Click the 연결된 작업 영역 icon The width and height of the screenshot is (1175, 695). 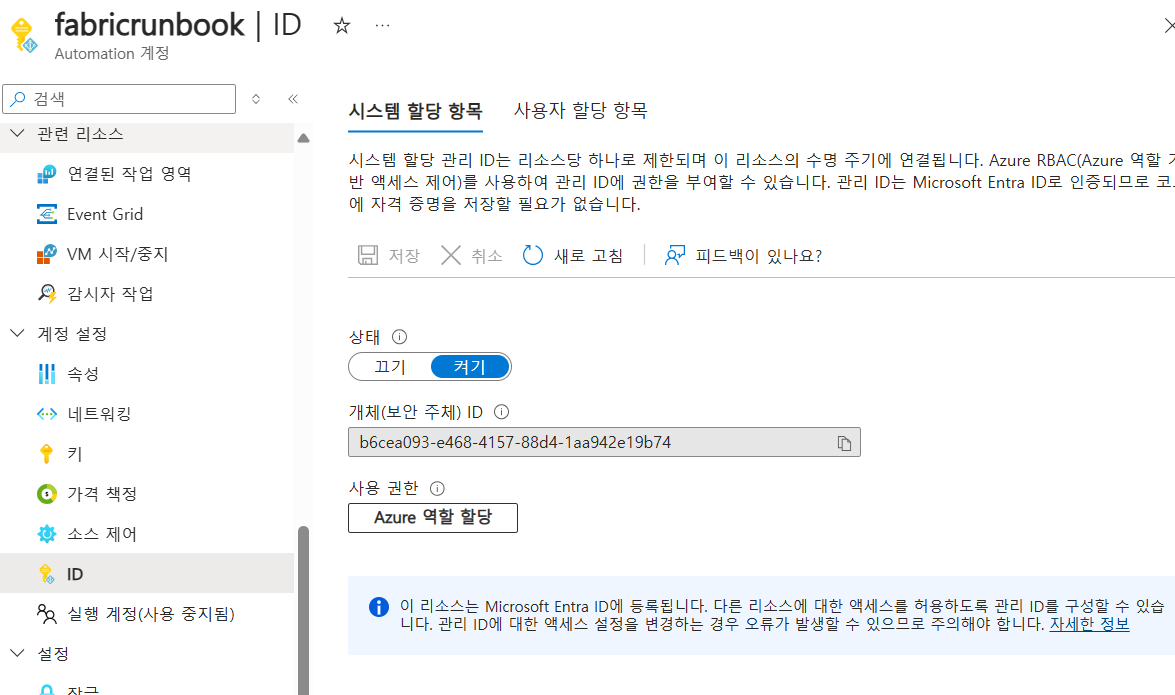pos(46,175)
